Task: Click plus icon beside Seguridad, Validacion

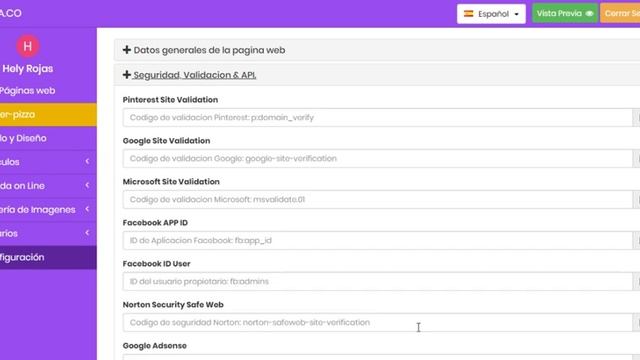Action: coord(127,75)
